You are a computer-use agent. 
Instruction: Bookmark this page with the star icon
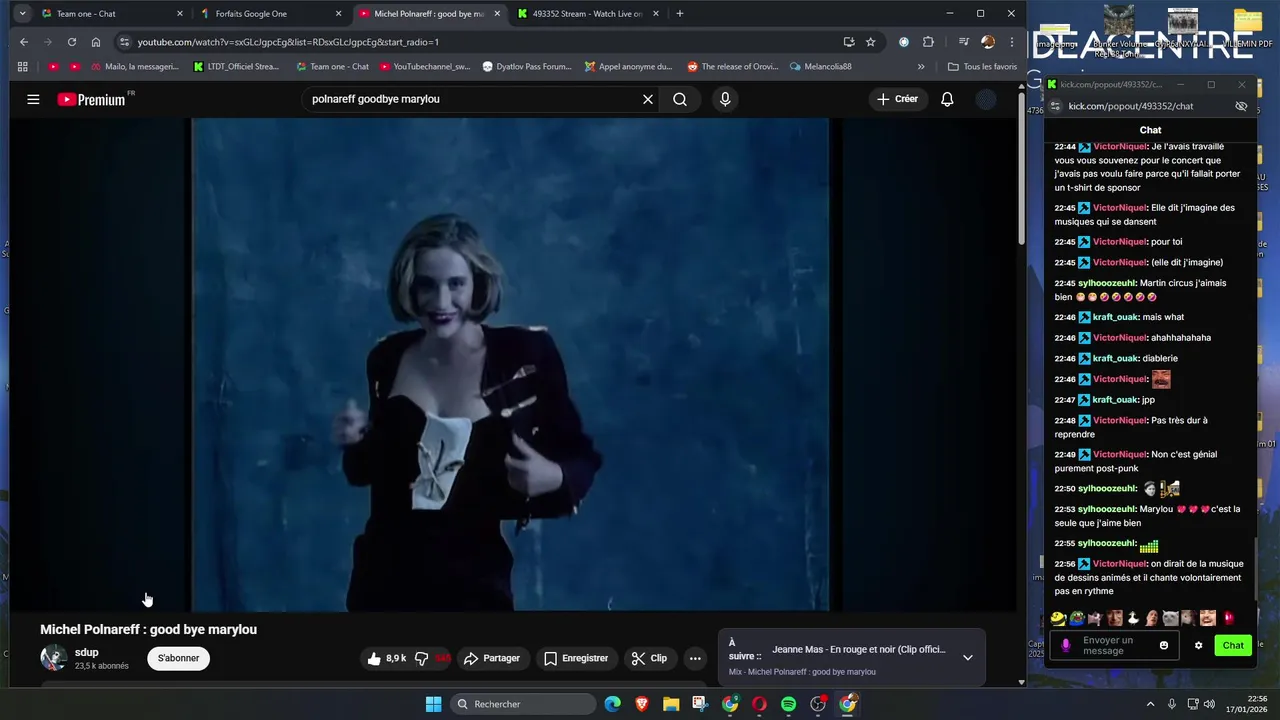[871, 42]
